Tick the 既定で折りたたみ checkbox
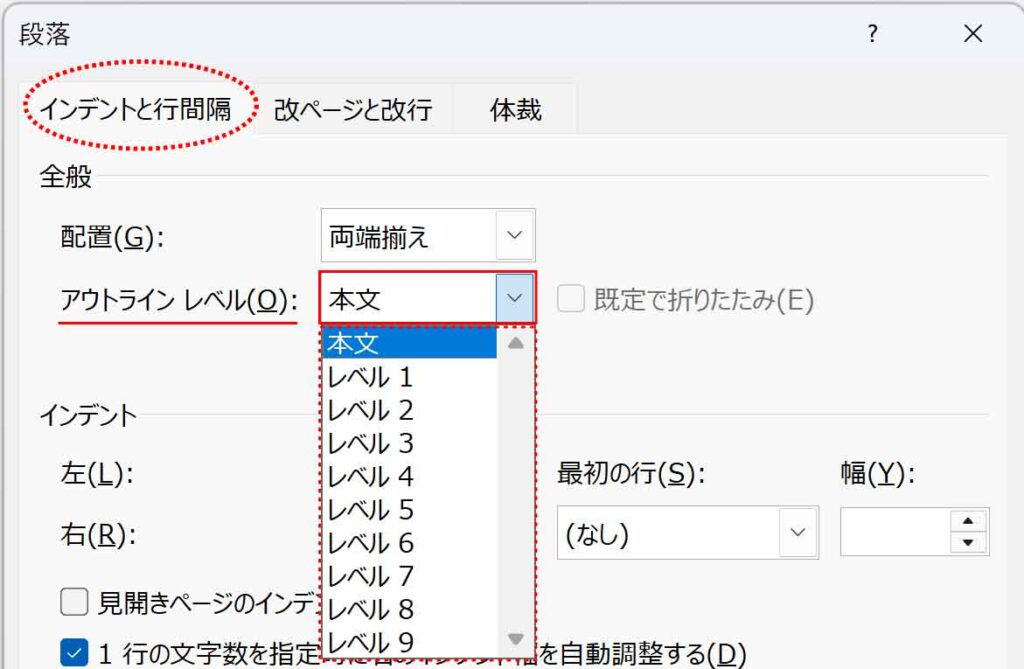The image size is (1024, 669). (570, 299)
